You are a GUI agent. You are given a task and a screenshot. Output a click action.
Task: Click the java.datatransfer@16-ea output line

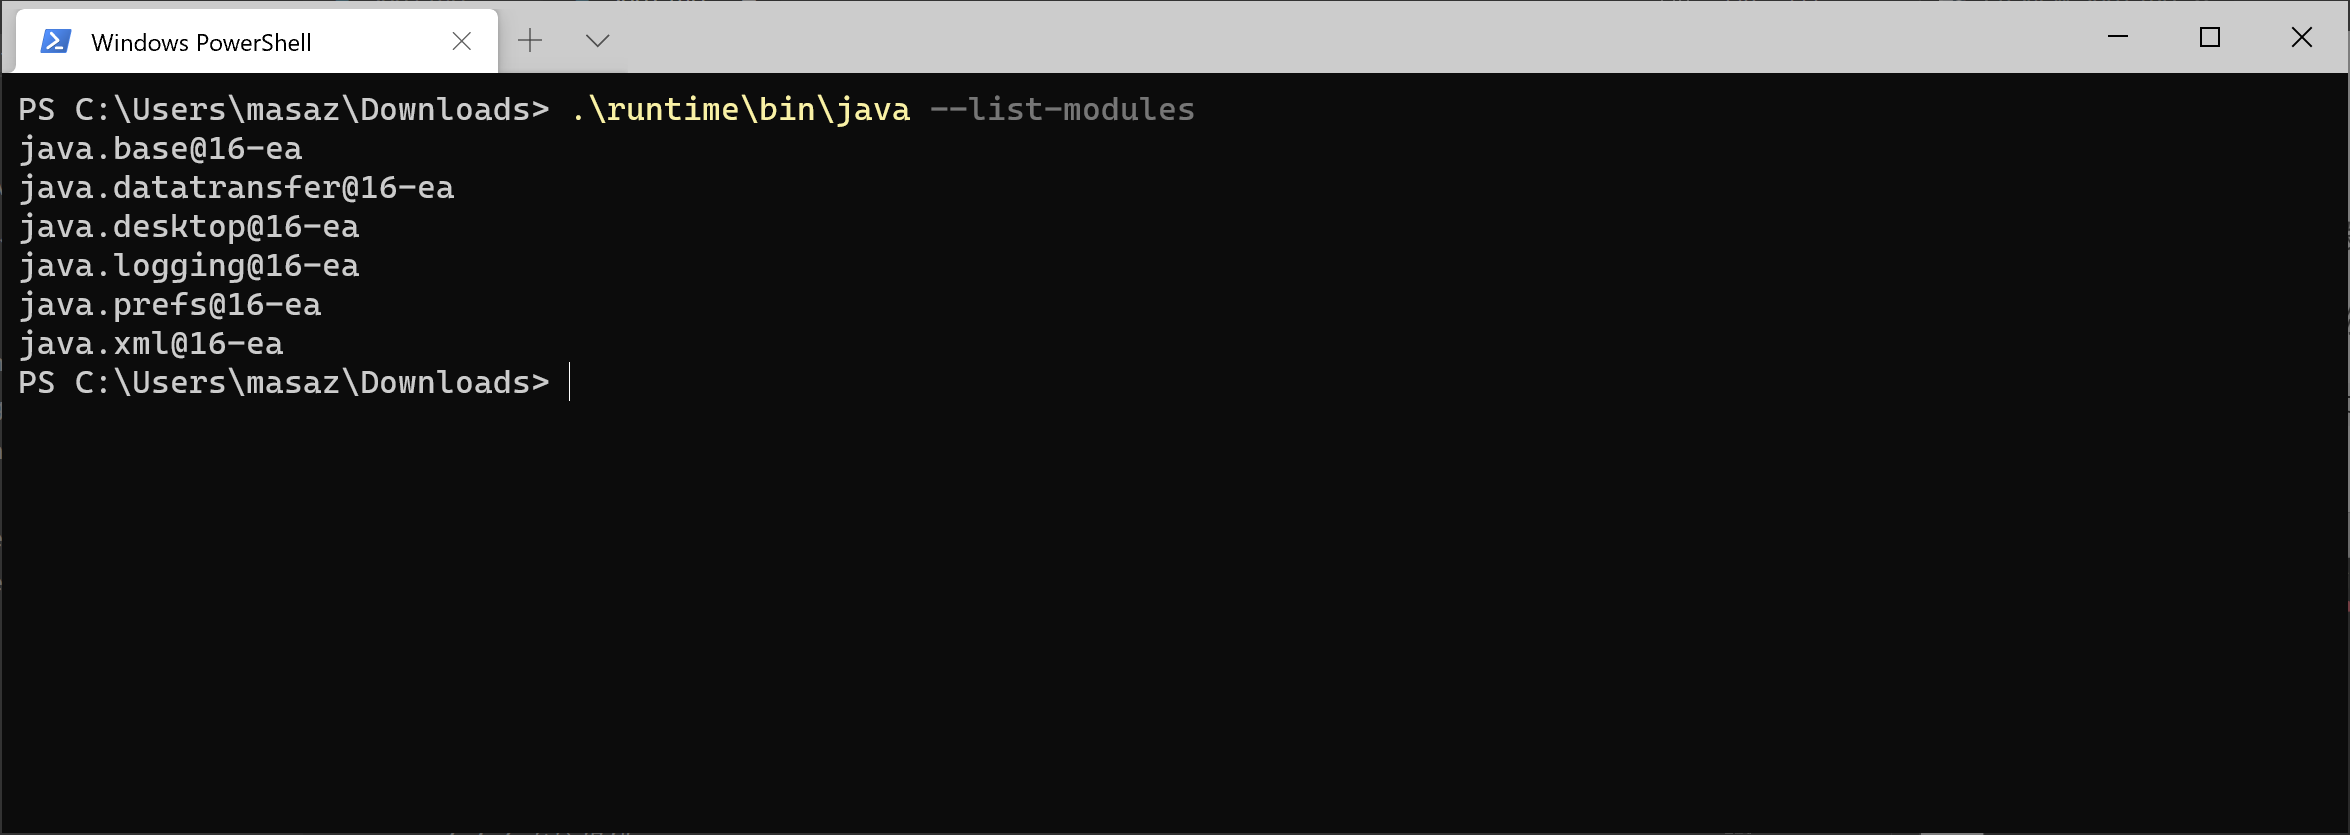[236, 187]
